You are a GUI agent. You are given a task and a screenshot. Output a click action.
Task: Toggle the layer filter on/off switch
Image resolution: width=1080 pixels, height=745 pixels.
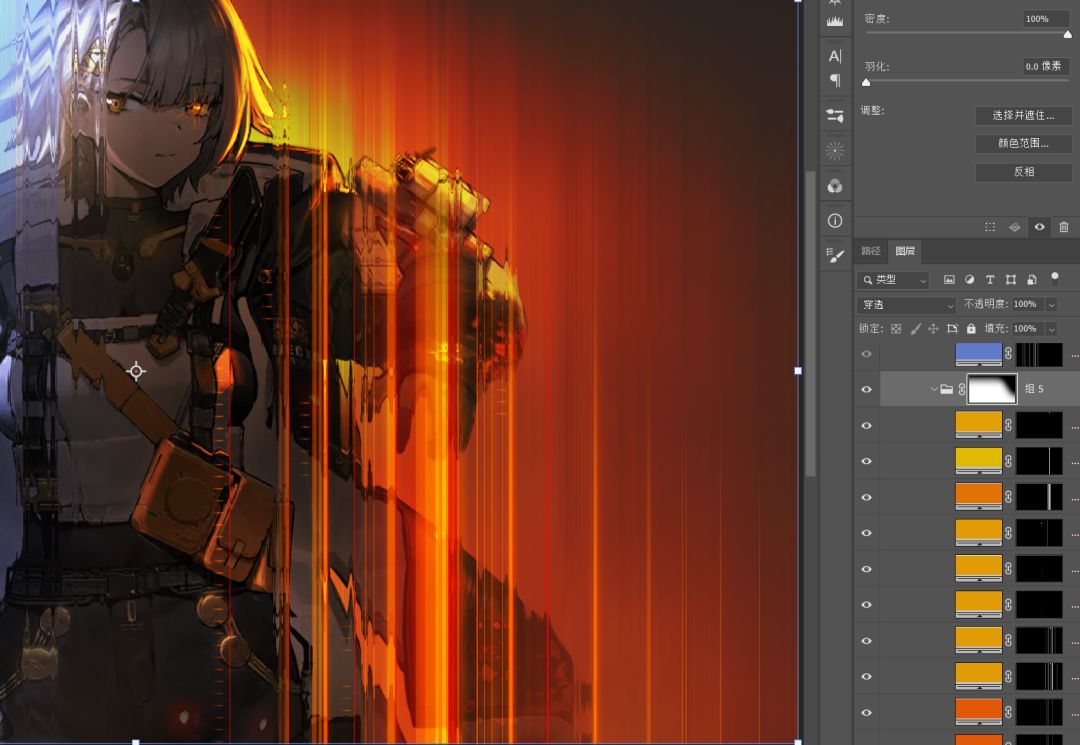click(x=1054, y=278)
